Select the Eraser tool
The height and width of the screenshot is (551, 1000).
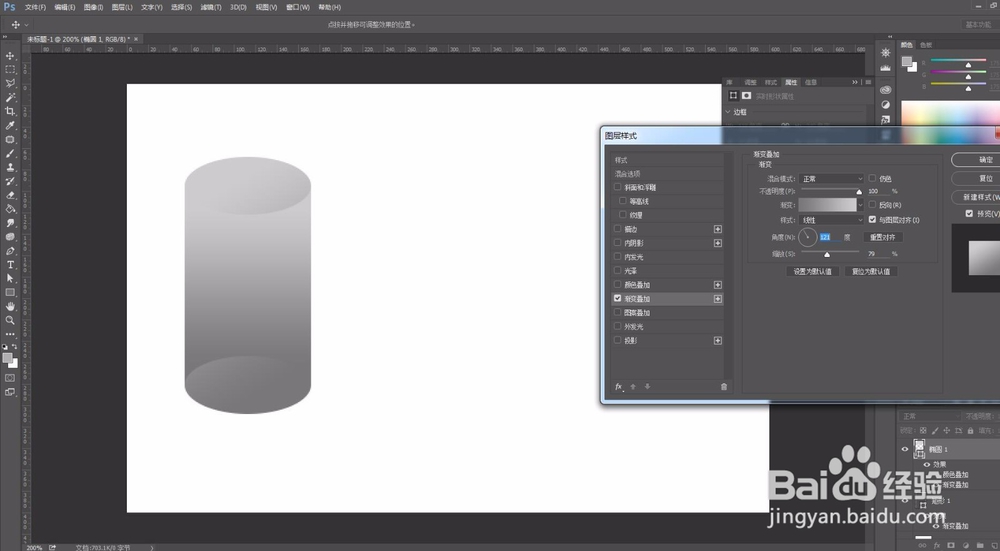click(10, 195)
